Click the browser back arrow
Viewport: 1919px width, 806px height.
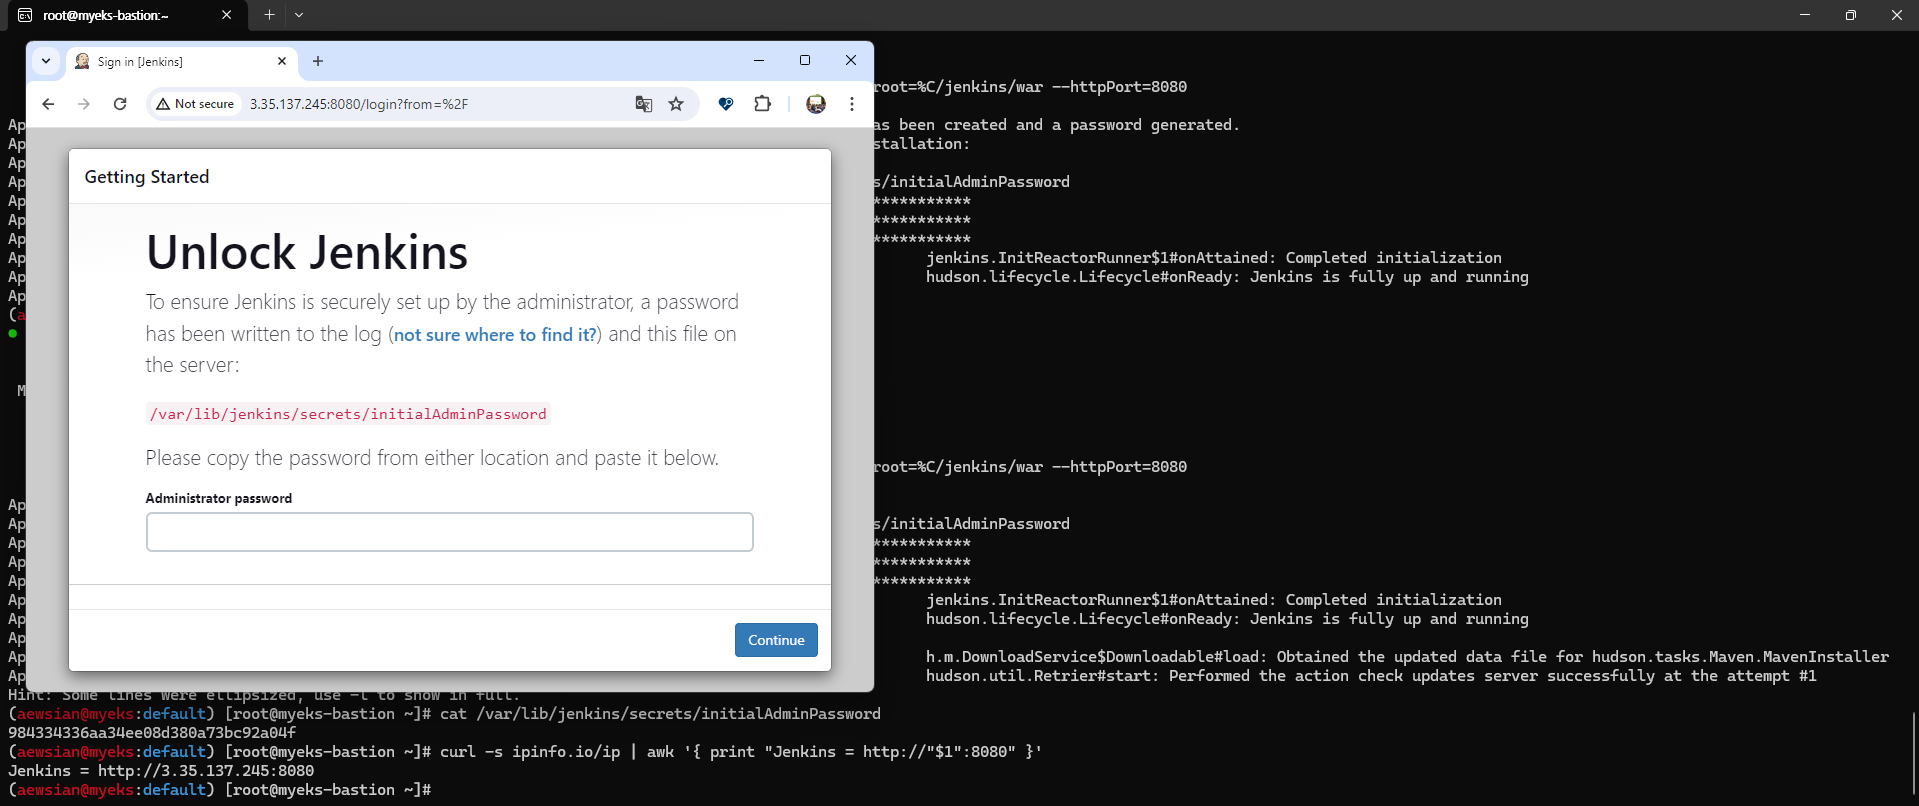coord(48,104)
